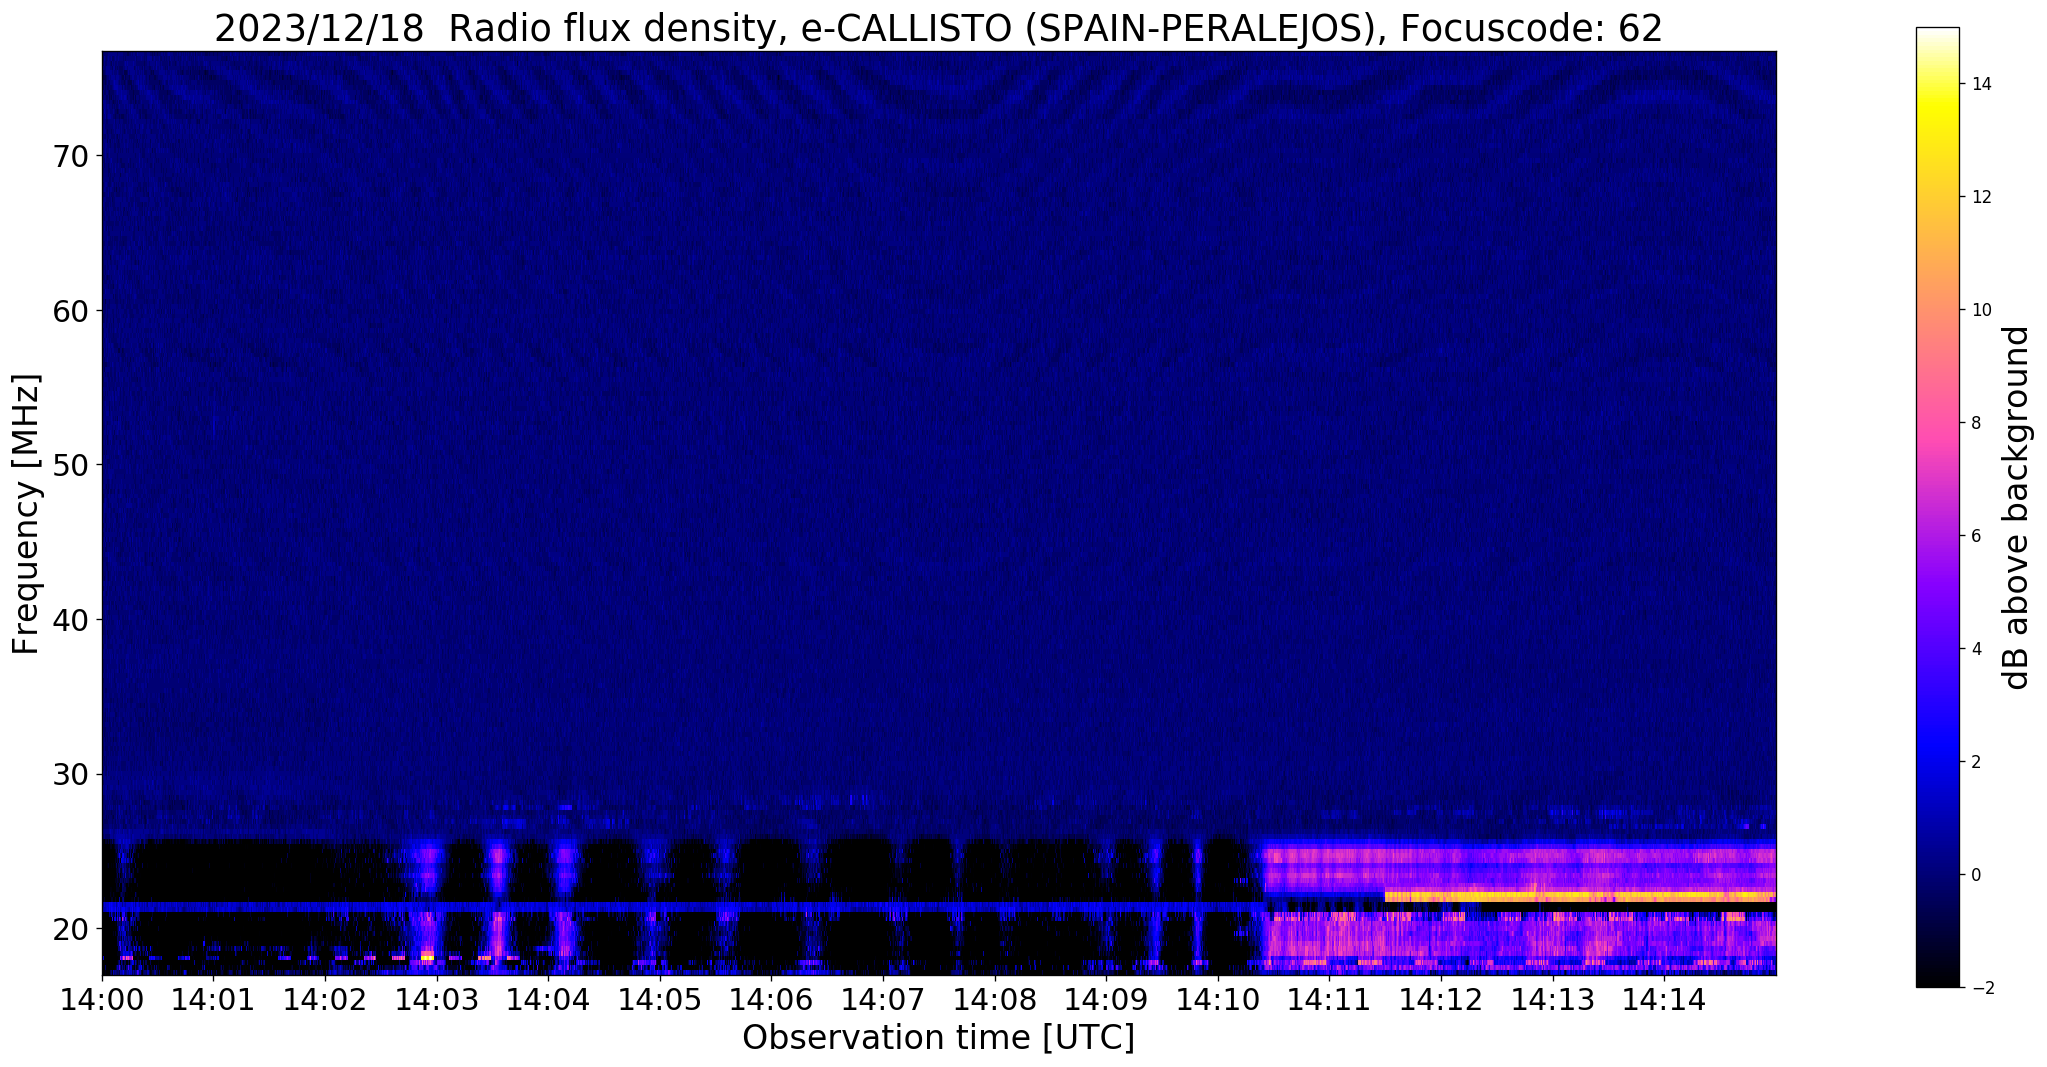Click the 14:06 time tick label

(x=771, y=1000)
